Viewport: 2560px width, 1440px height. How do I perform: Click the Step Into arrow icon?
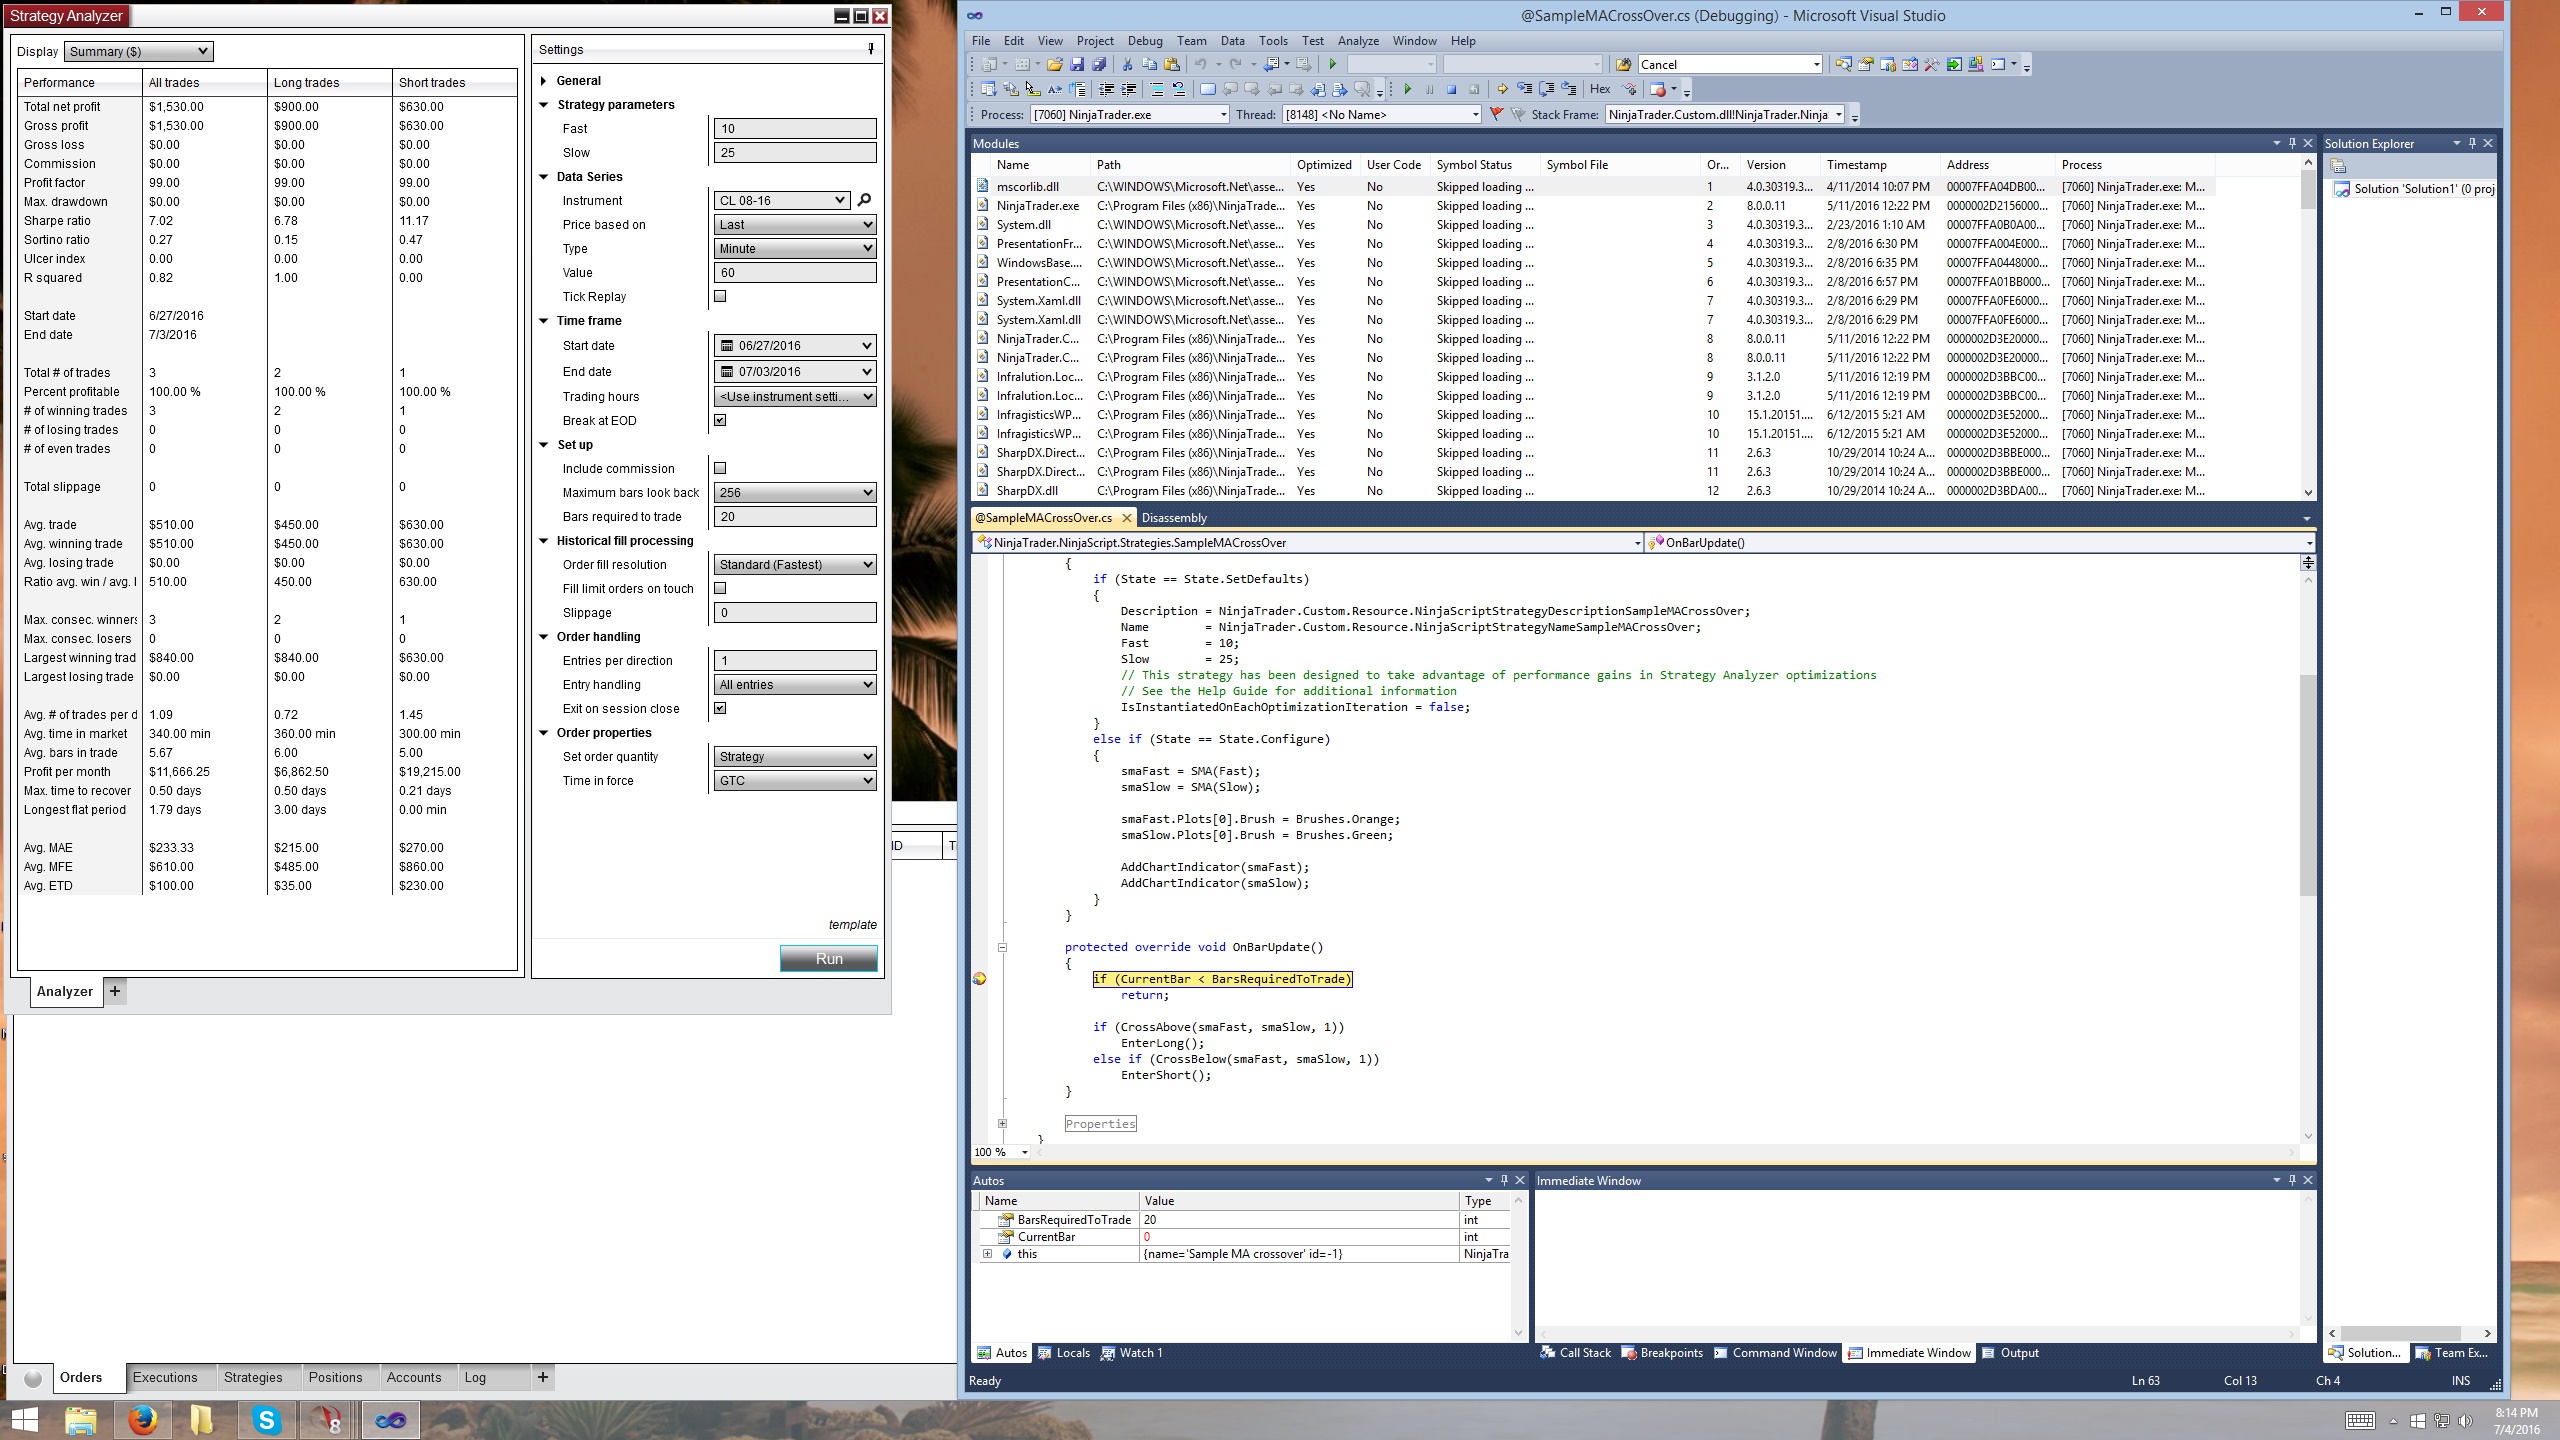tap(1524, 89)
